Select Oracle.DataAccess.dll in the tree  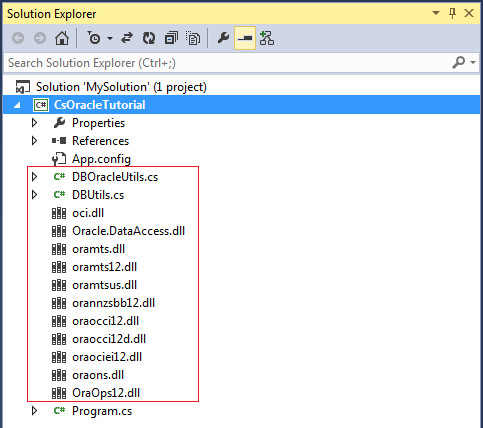click(x=128, y=231)
